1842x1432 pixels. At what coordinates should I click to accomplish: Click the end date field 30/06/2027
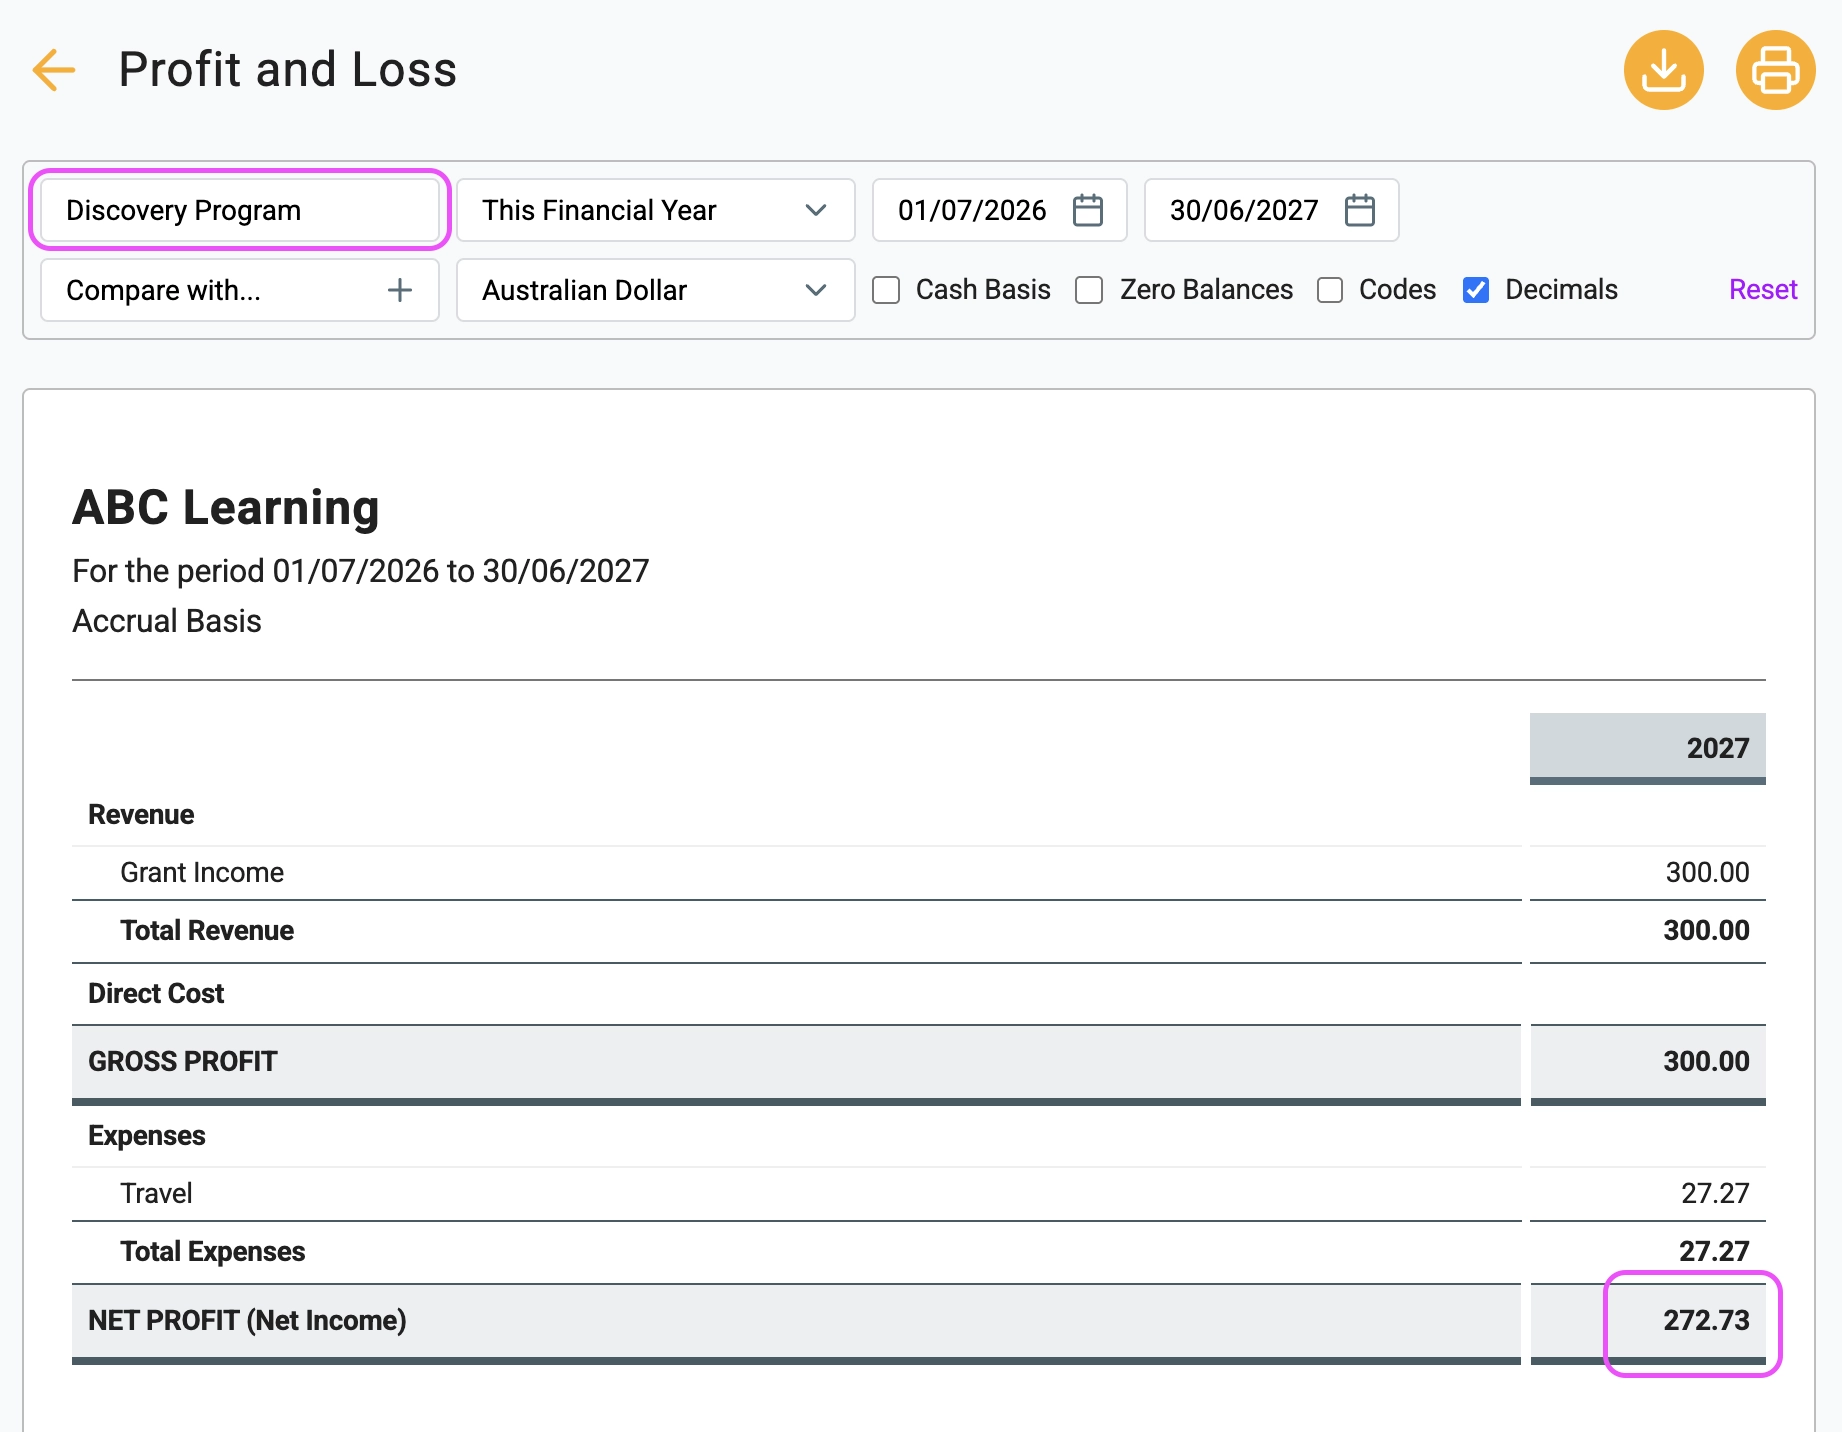pyautogui.click(x=1272, y=210)
